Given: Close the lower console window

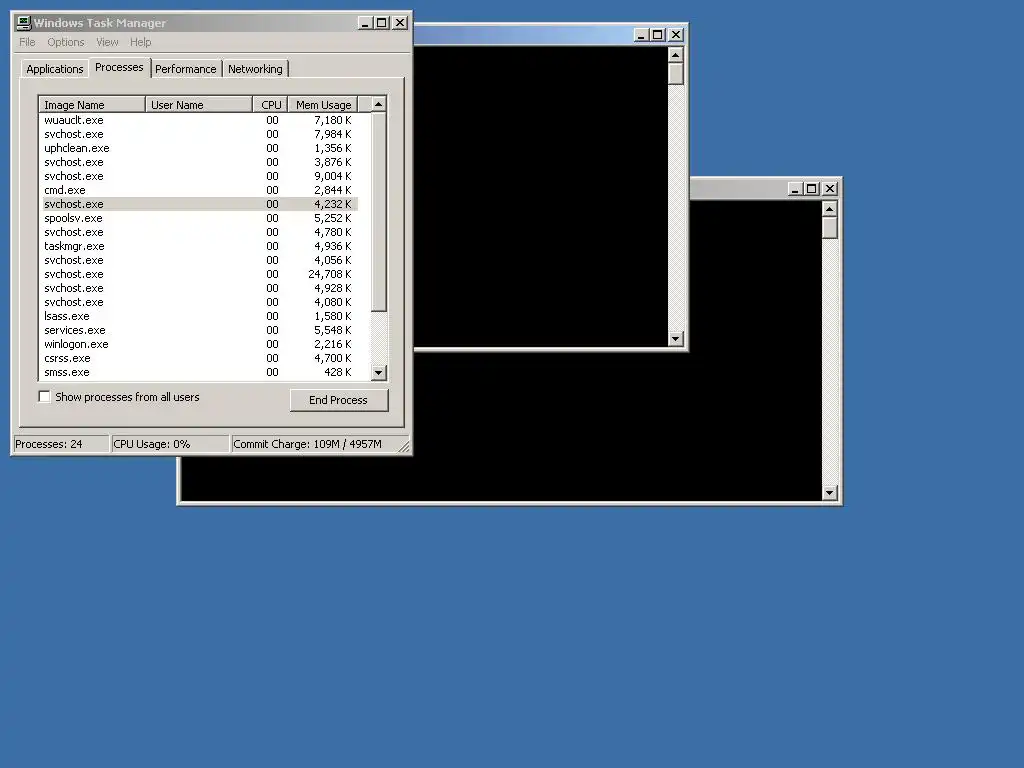Looking at the screenshot, I should pyautogui.click(x=830, y=189).
